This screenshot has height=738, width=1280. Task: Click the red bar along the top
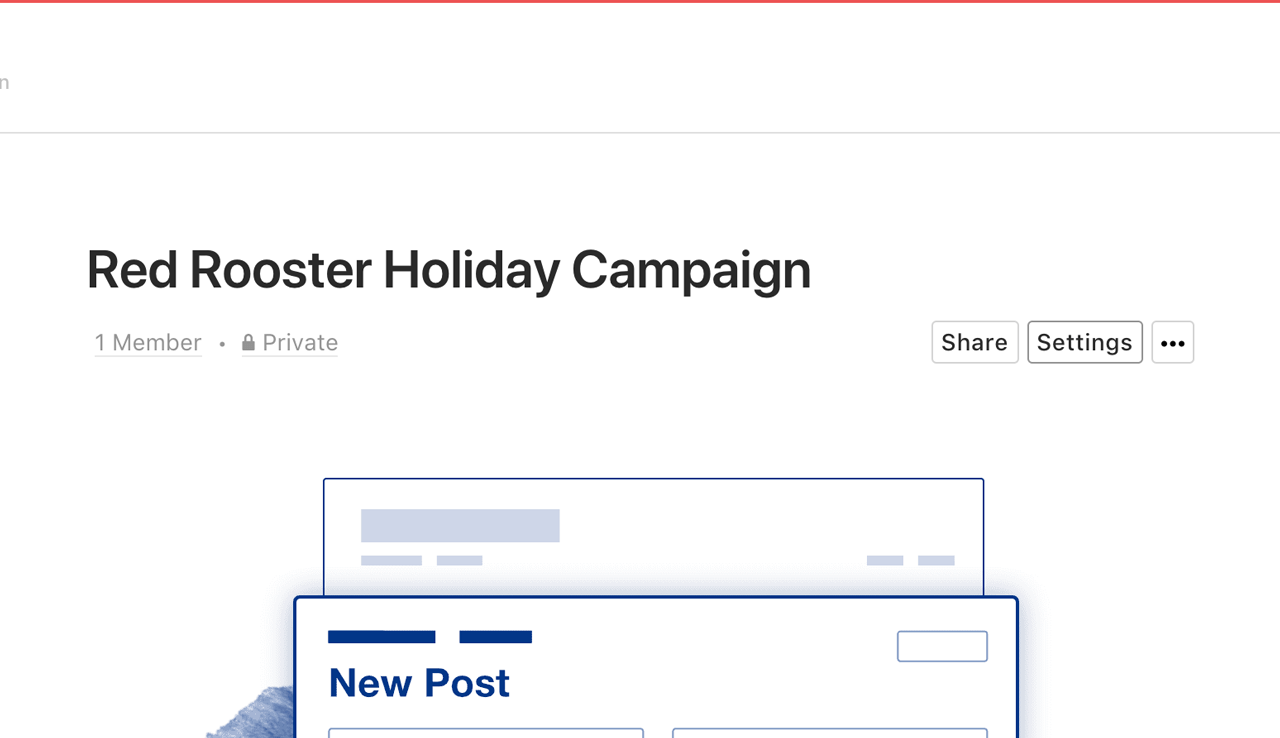click(640, 1)
